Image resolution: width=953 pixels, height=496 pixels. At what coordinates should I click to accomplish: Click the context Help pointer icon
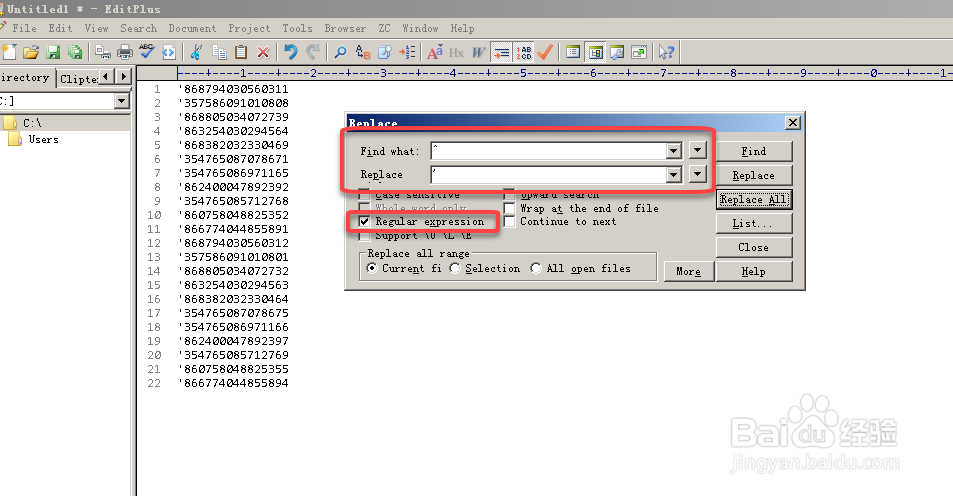pyautogui.click(x=666, y=52)
